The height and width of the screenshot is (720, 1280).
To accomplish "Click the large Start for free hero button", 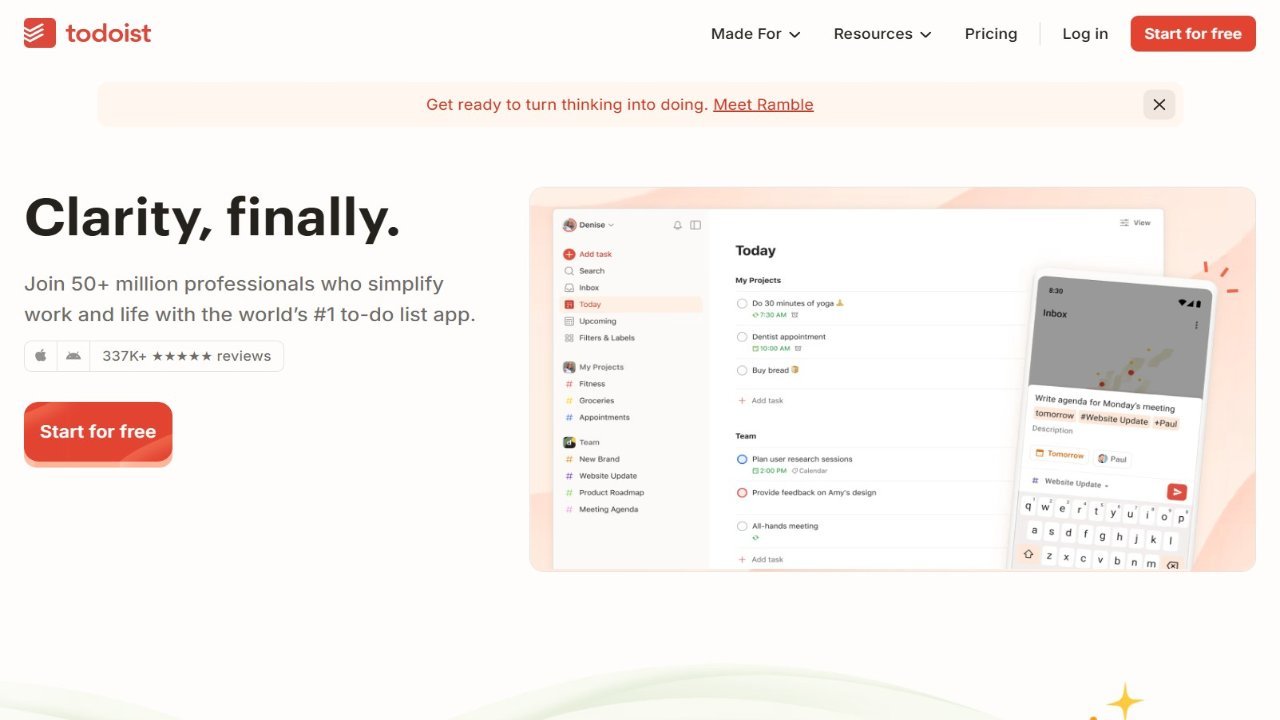I will point(98,432).
